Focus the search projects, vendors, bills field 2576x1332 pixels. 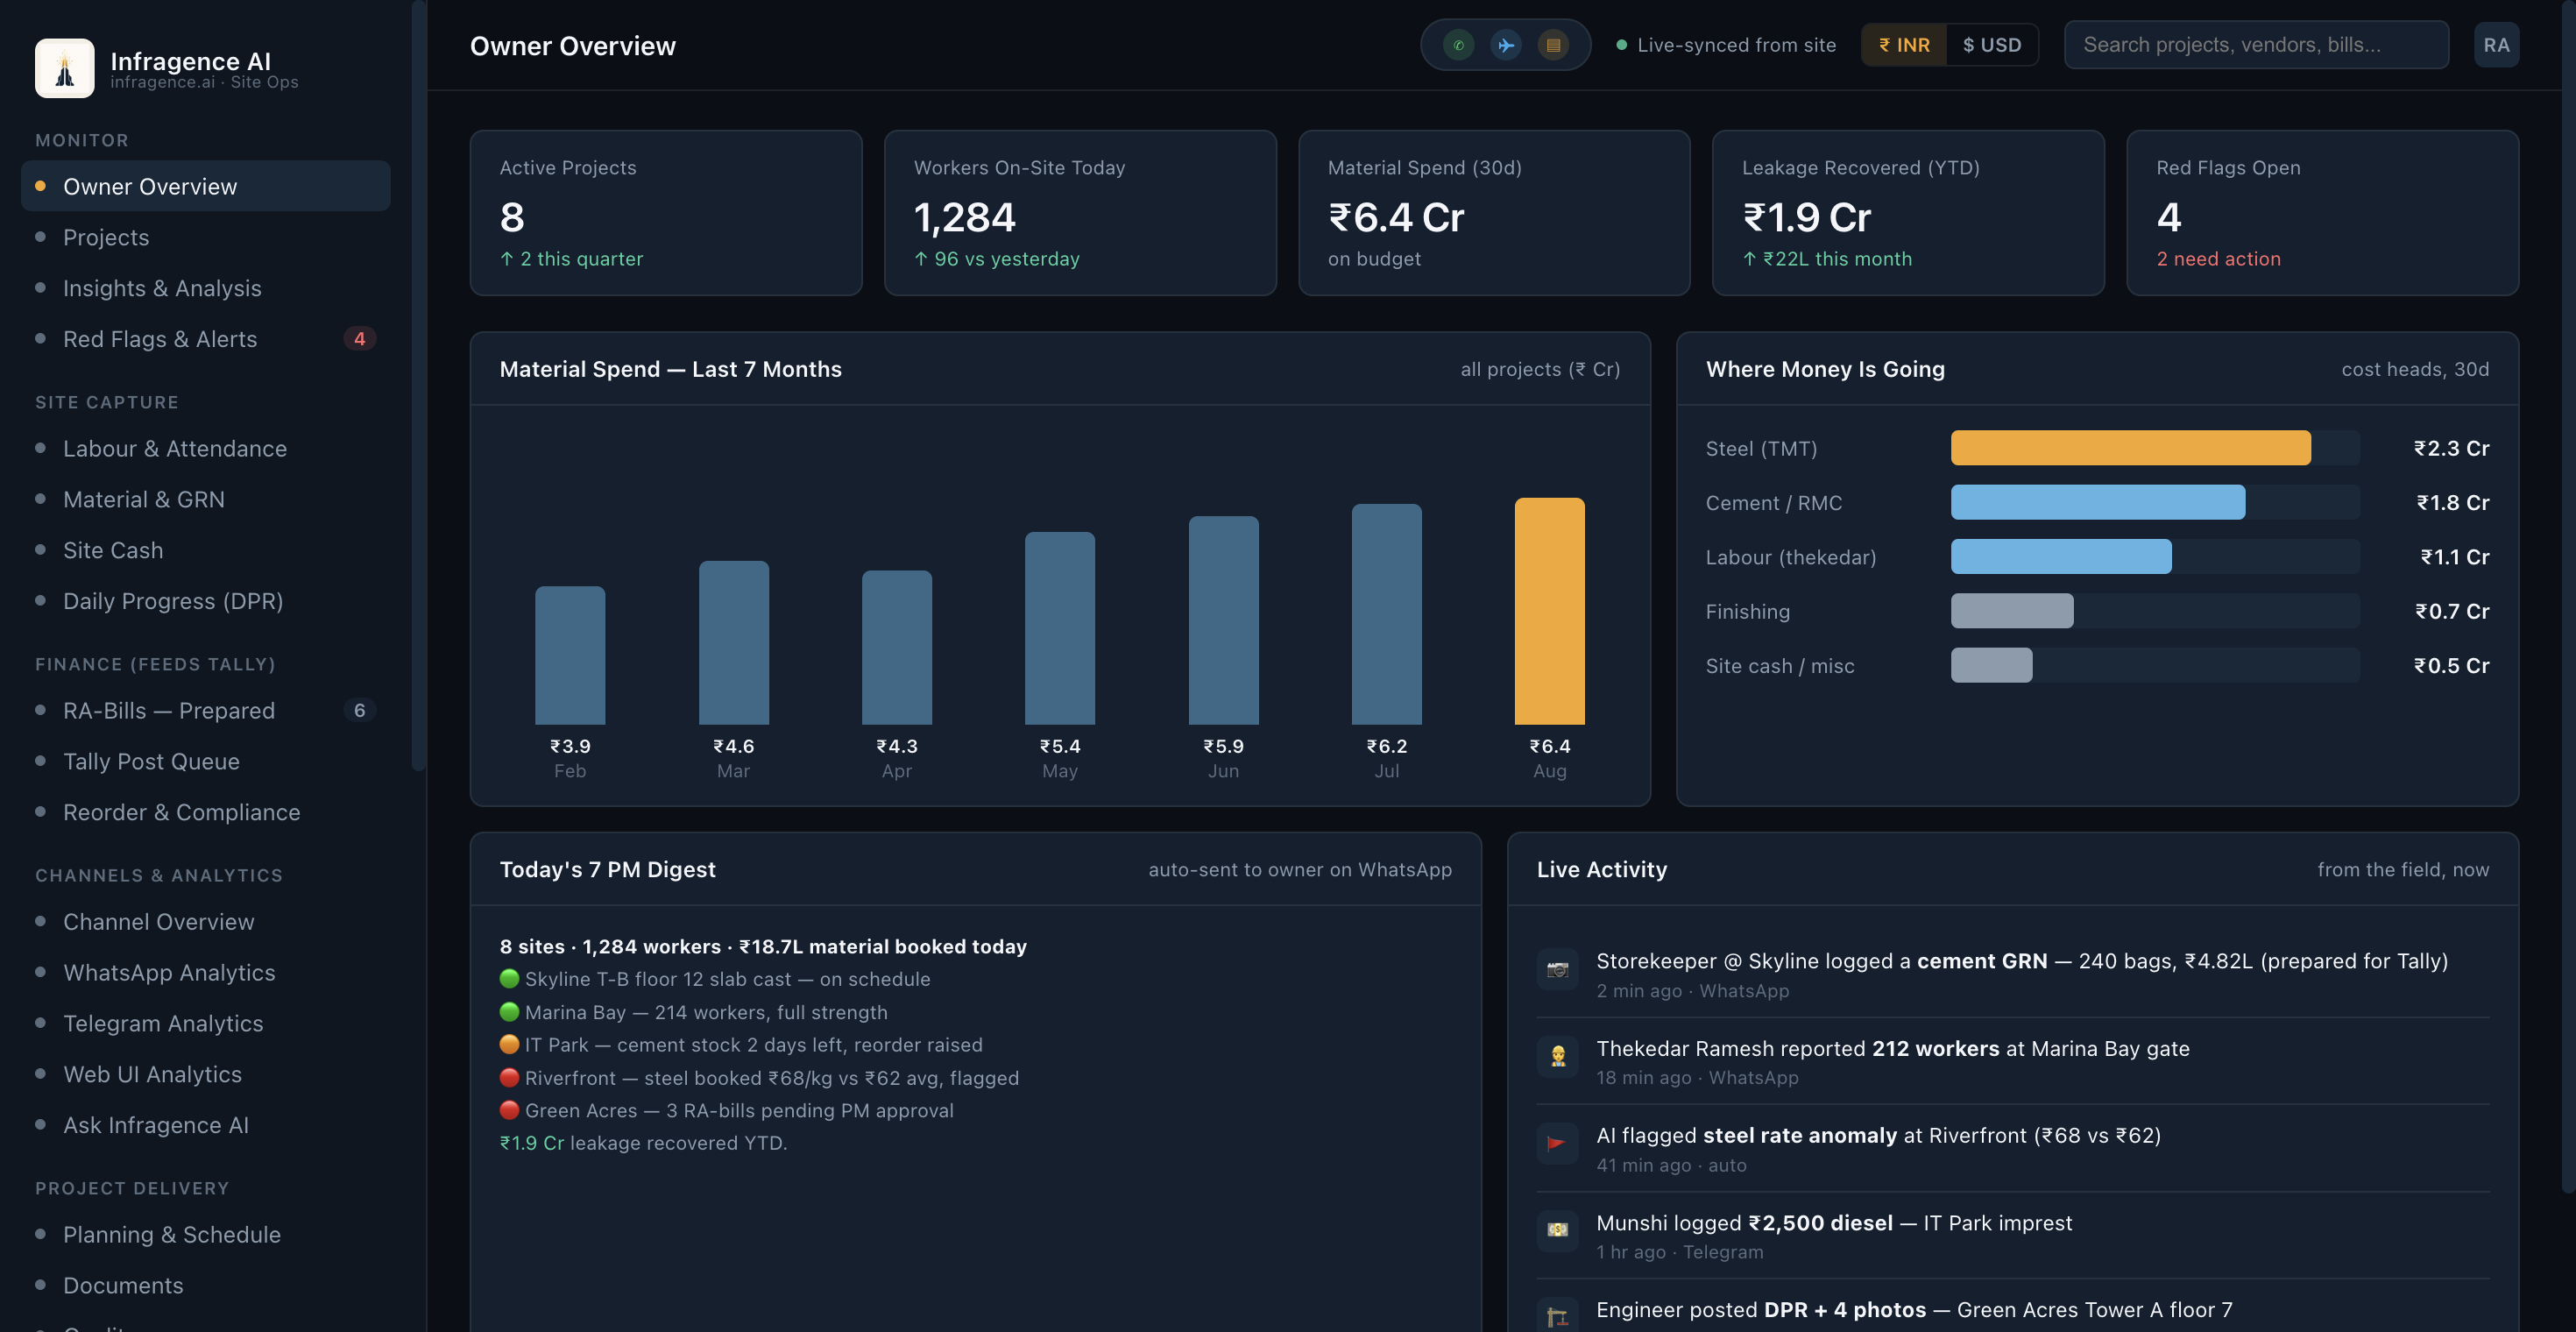coord(2256,45)
